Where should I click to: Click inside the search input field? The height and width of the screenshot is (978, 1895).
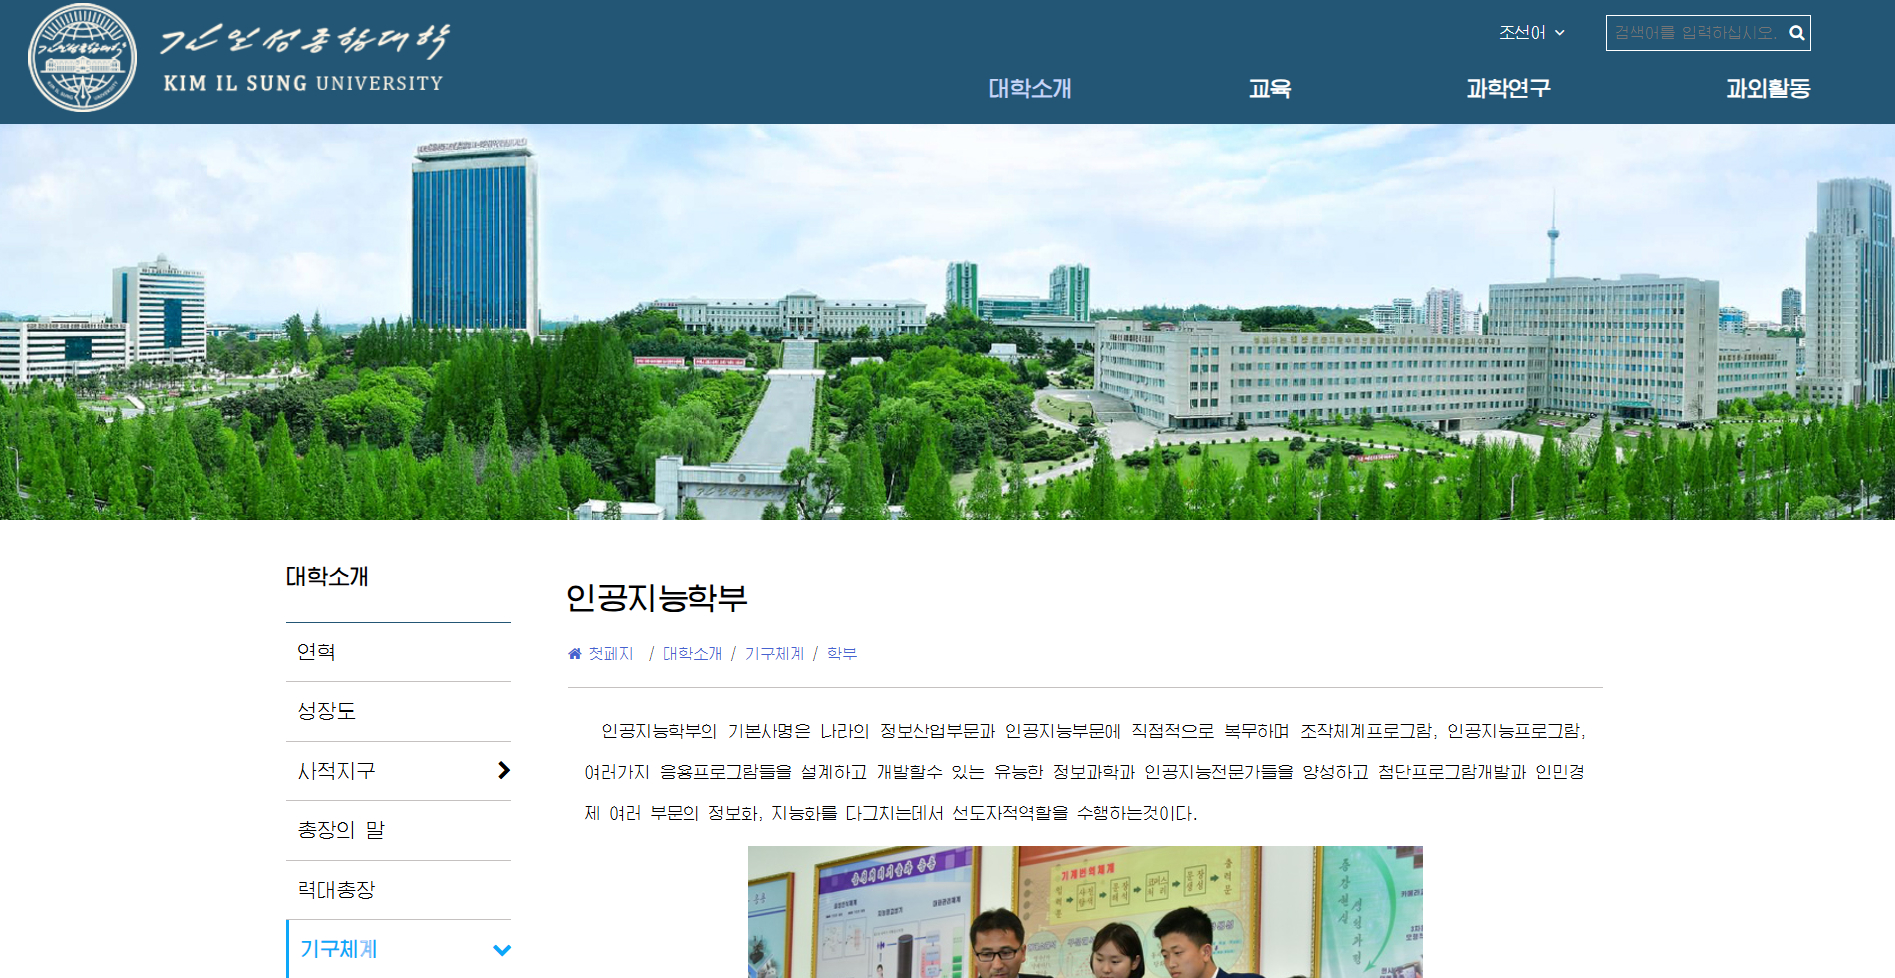(1695, 33)
